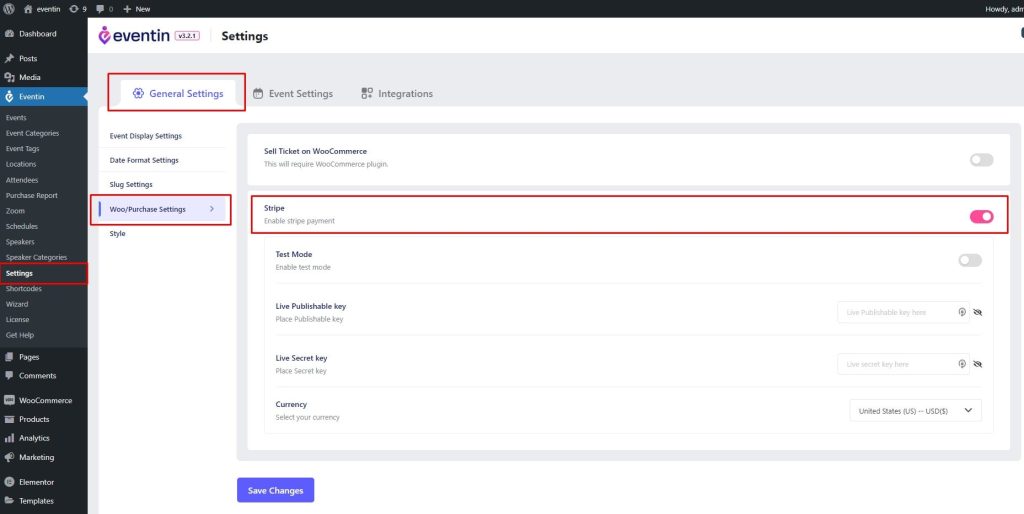The height and width of the screenshot is (514, 1024).
Task: Switch to the Integrations tab
Action: (x=397, y=93)
